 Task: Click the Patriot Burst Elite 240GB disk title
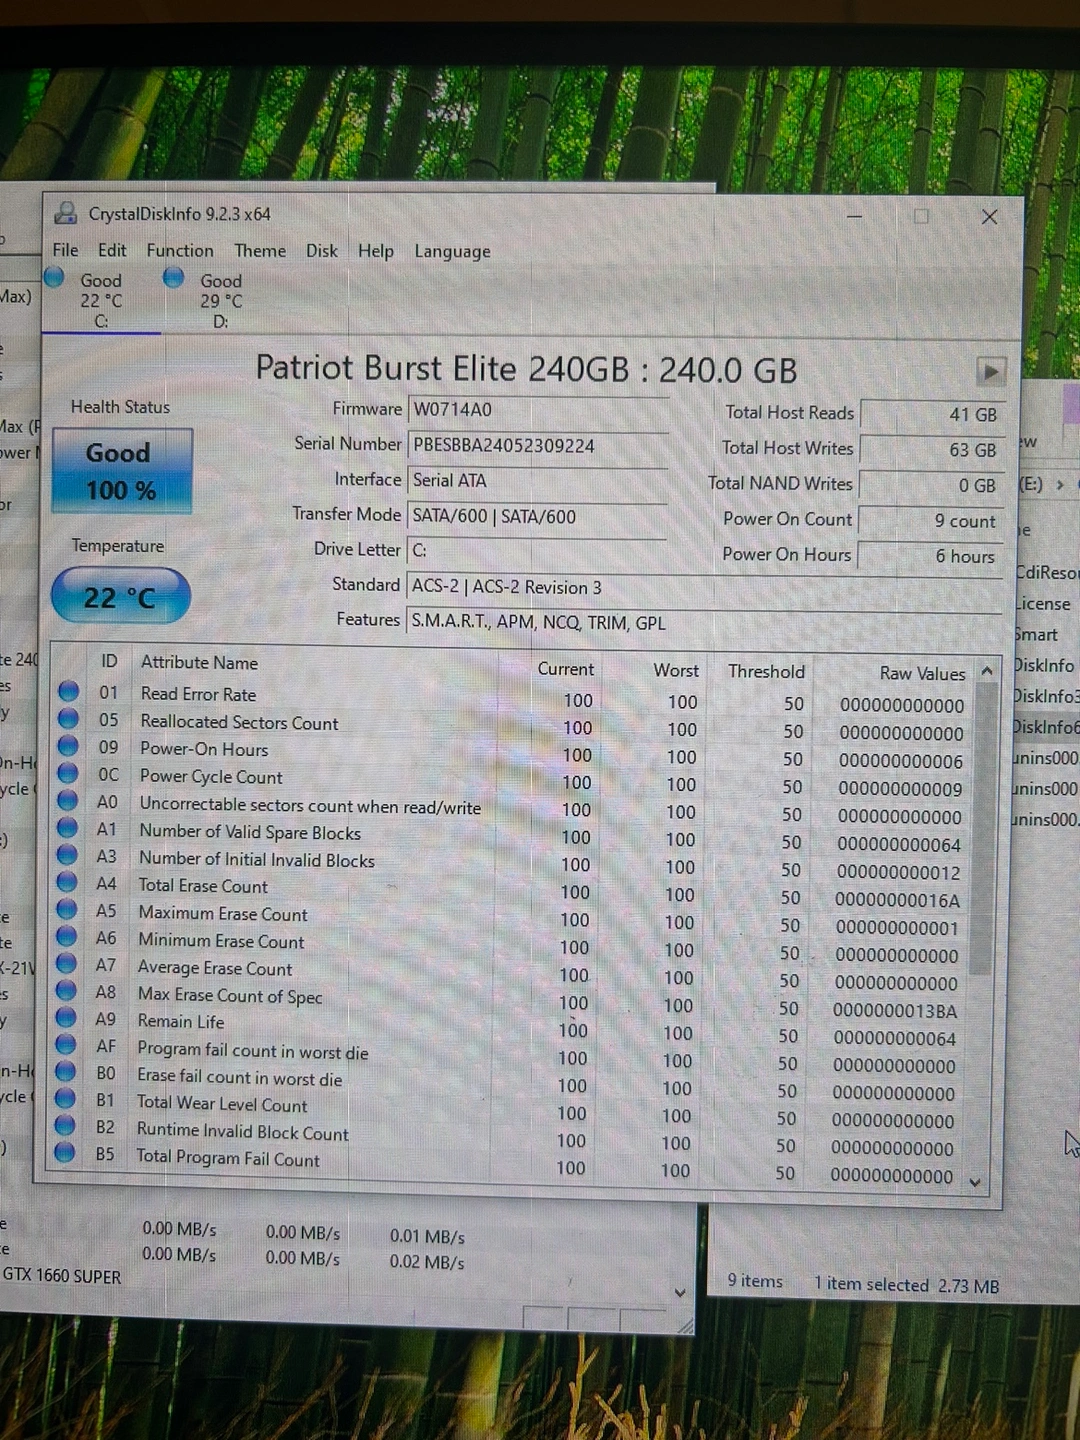(x=526, y=369)
